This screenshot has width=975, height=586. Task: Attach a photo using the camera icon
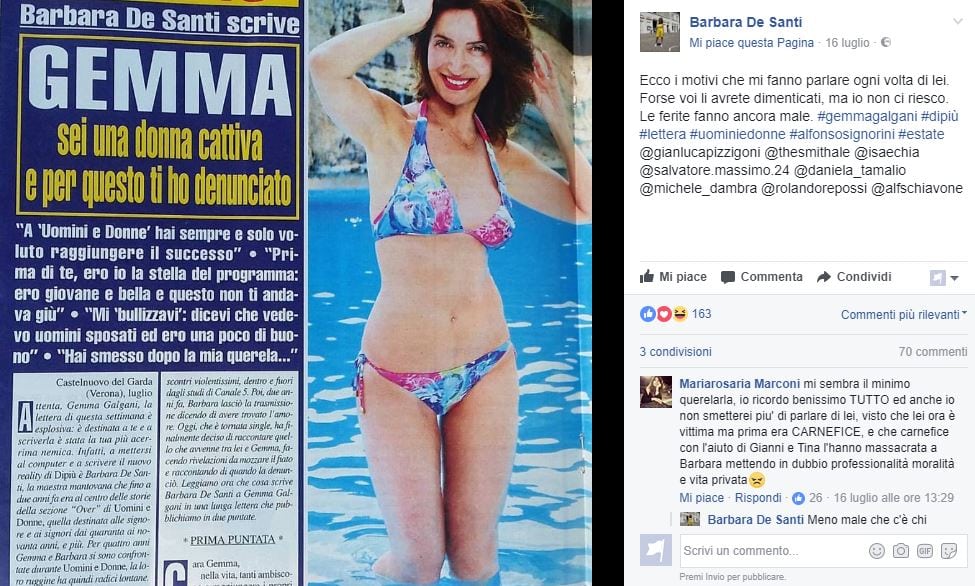point(900,551)
